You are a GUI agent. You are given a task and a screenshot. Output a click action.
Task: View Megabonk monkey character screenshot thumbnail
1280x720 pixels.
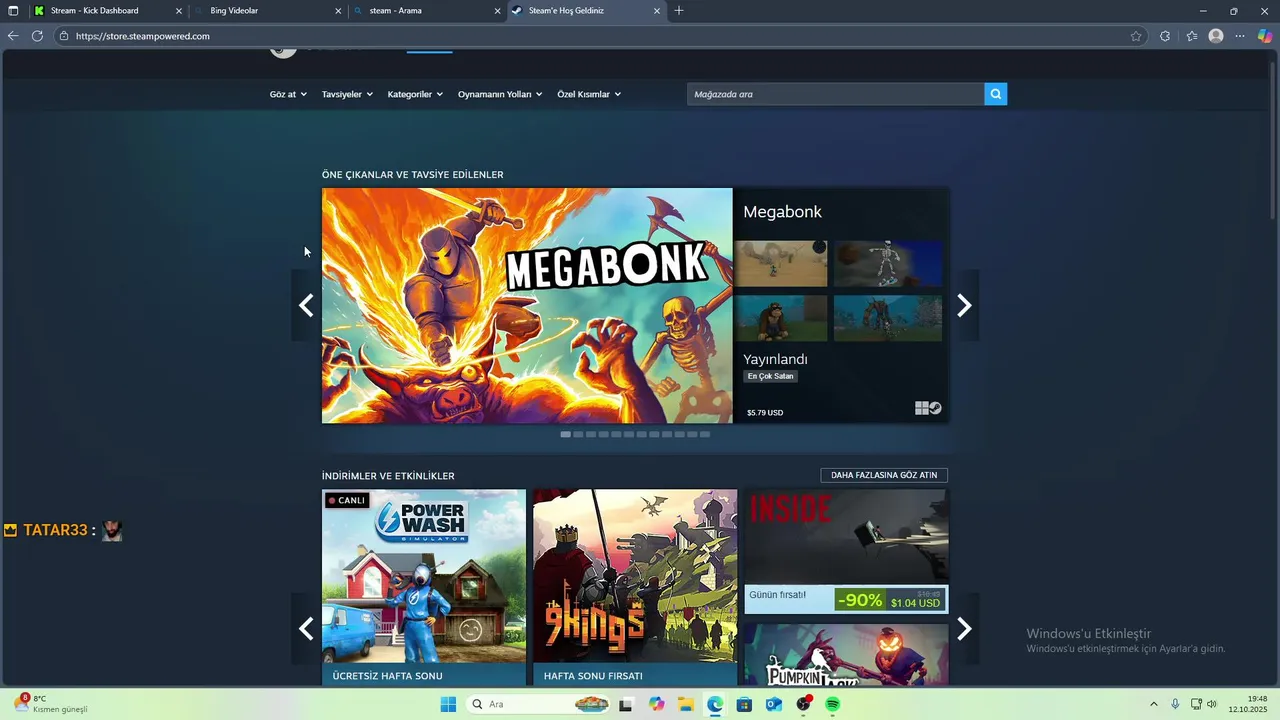(781, 318)
